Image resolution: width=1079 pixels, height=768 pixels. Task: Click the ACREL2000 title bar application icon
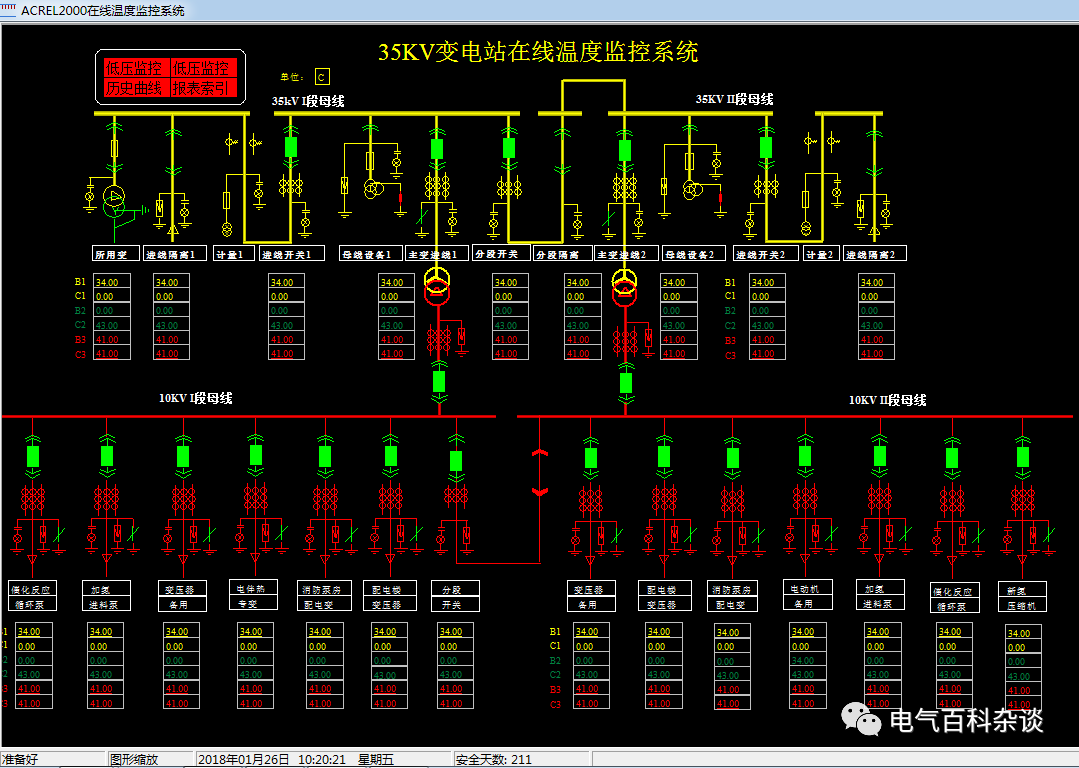tap(8, 10)
